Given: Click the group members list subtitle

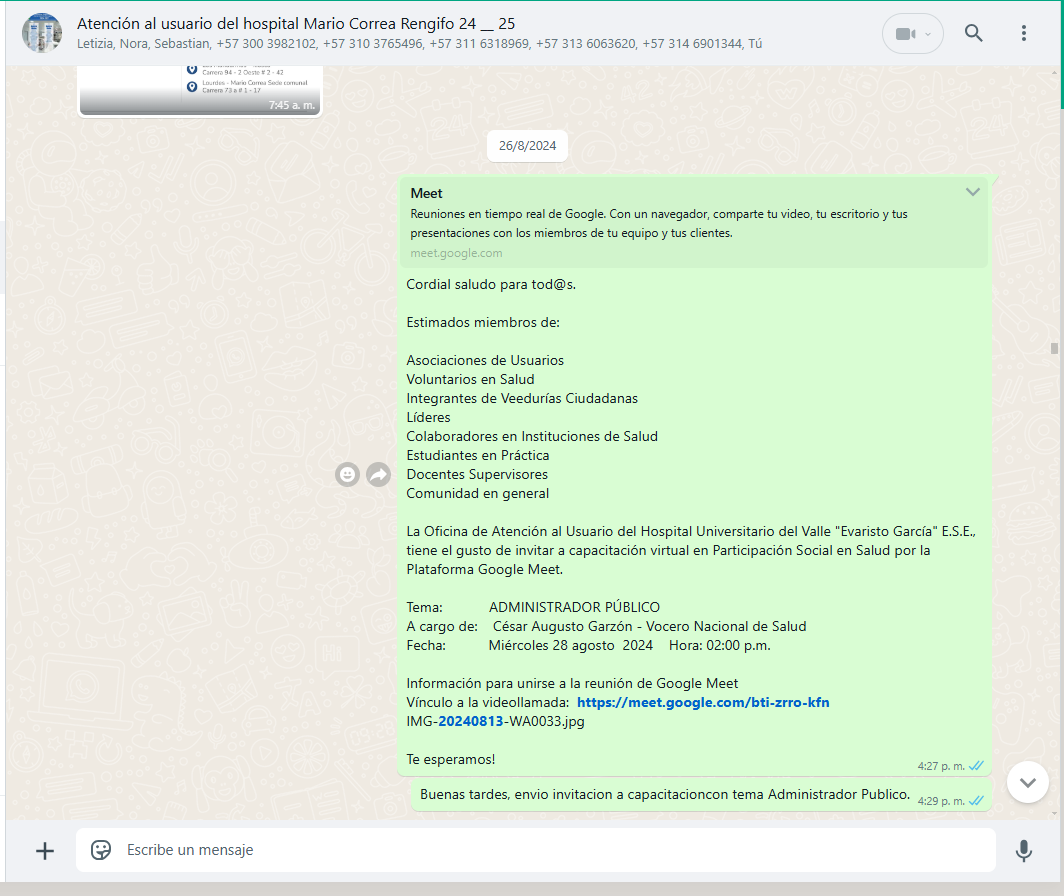Looking at the screenshot, I should (419, 44).
